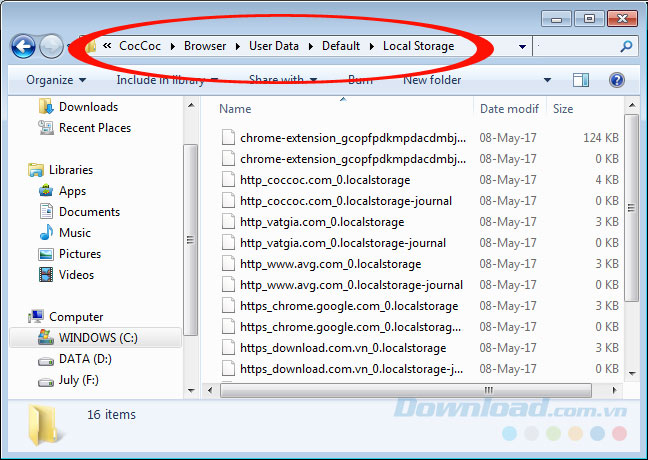Click the navigation pane scroll up arrow
The image size is (648, 460).
tap(191, 105)
